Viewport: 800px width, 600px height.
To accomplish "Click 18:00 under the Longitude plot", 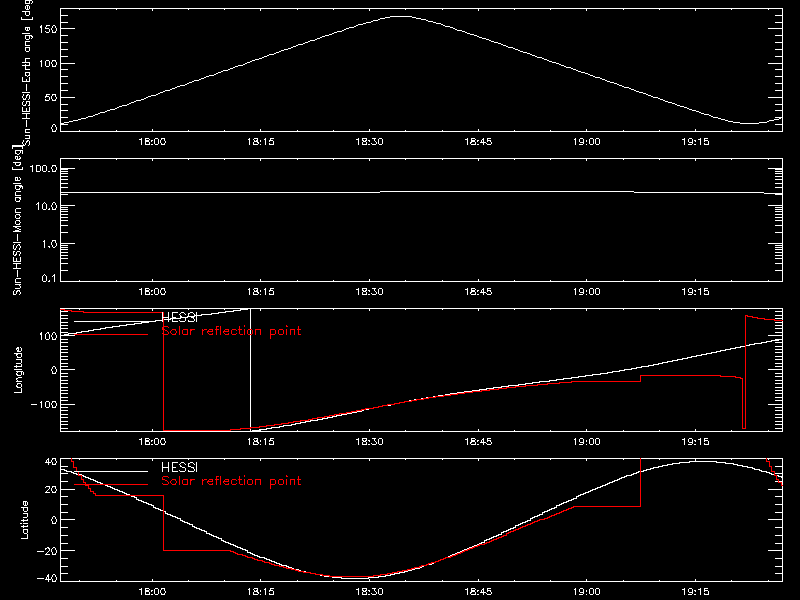I will pyautogui.click(x=152, y=441).
